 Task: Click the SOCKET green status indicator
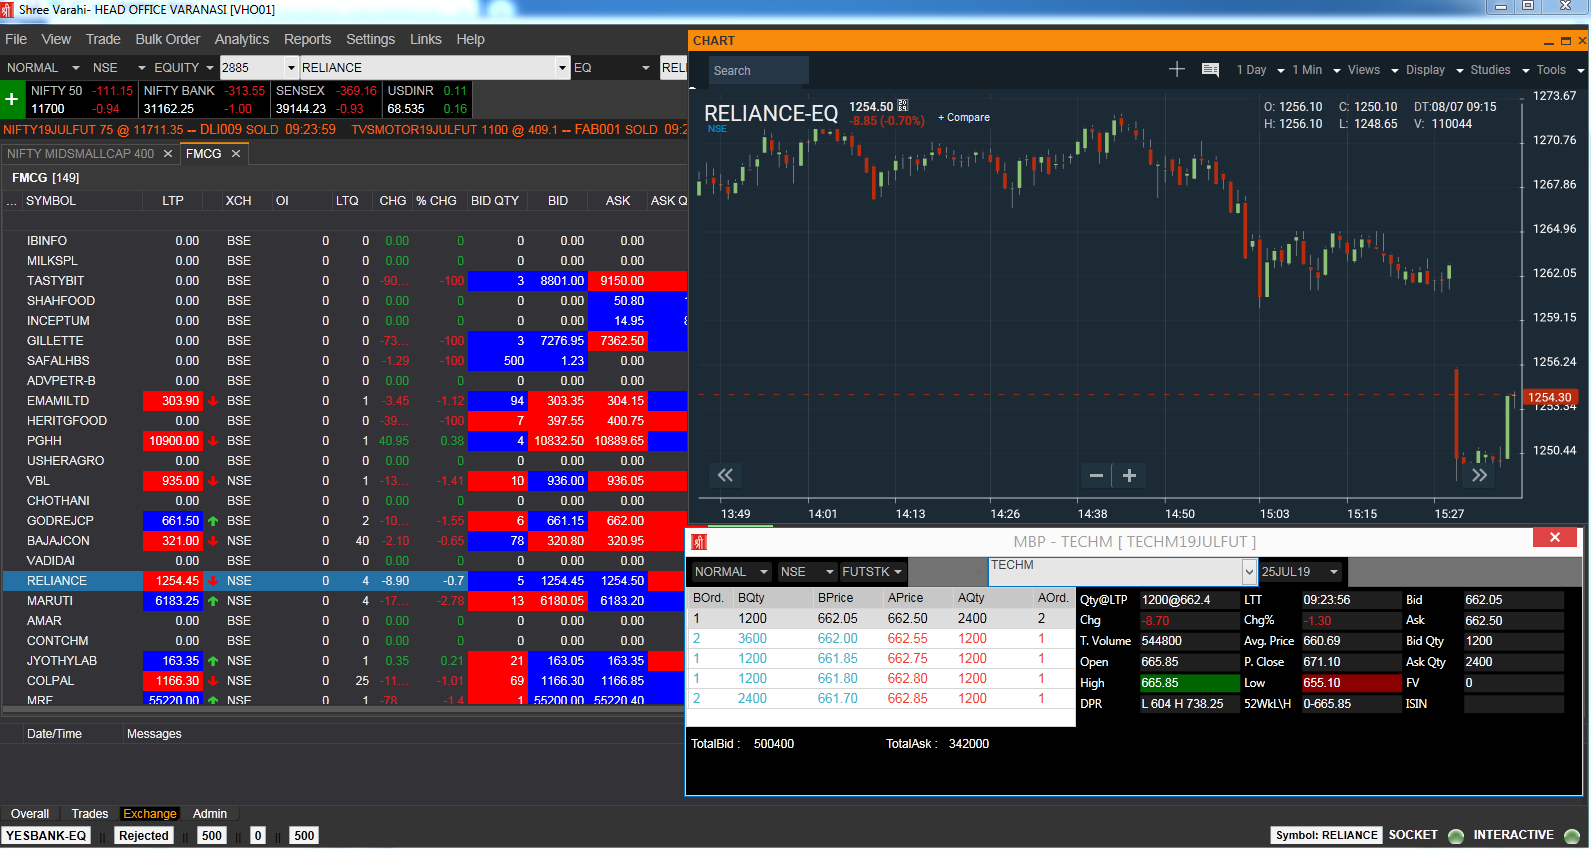pyautogui.click(x=1456, y=836)
